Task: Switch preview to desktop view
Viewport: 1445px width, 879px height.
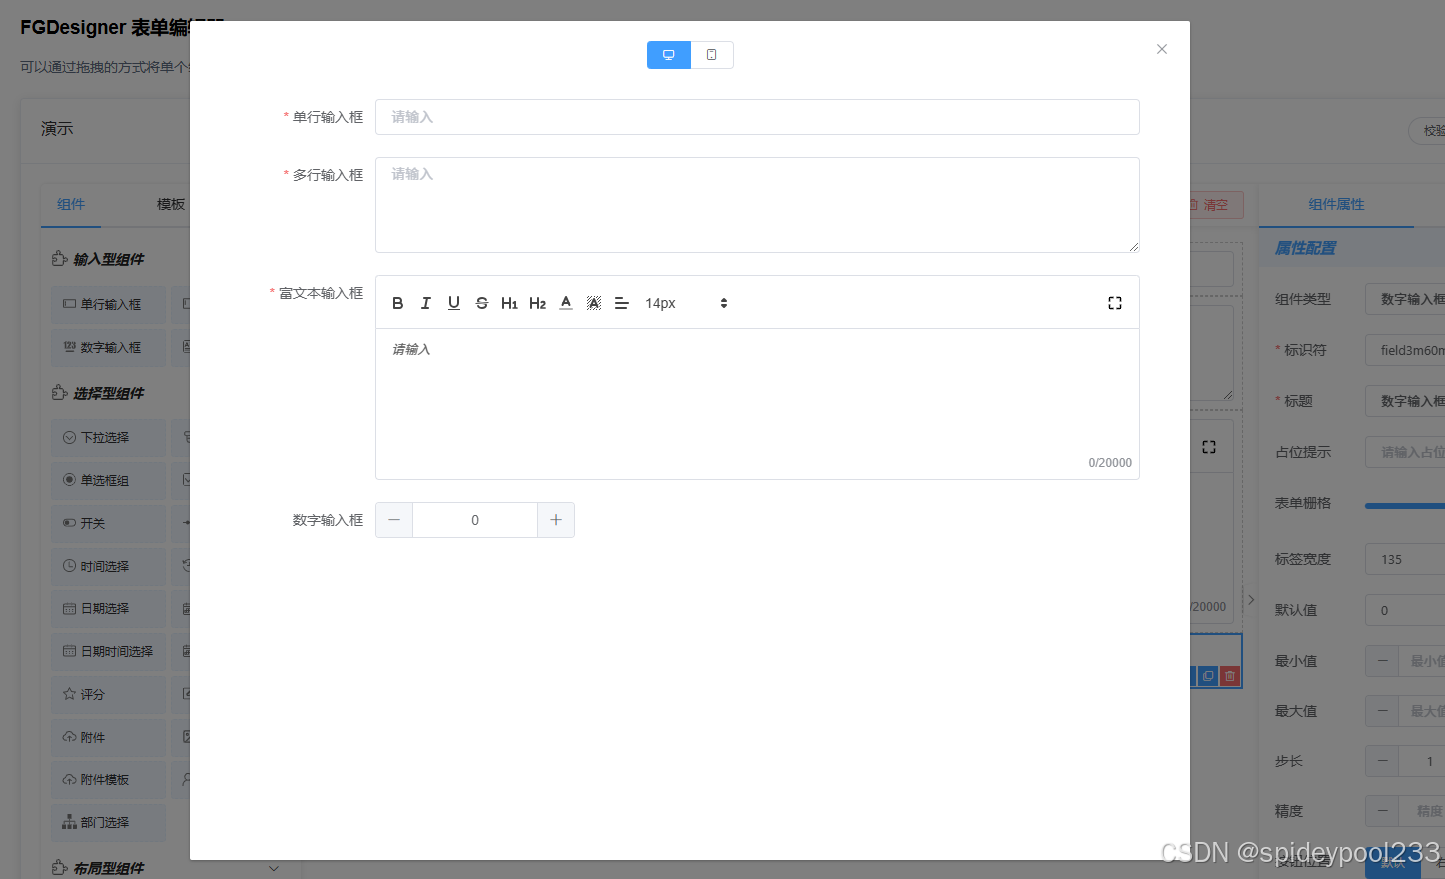Action: tap(669, 55)
